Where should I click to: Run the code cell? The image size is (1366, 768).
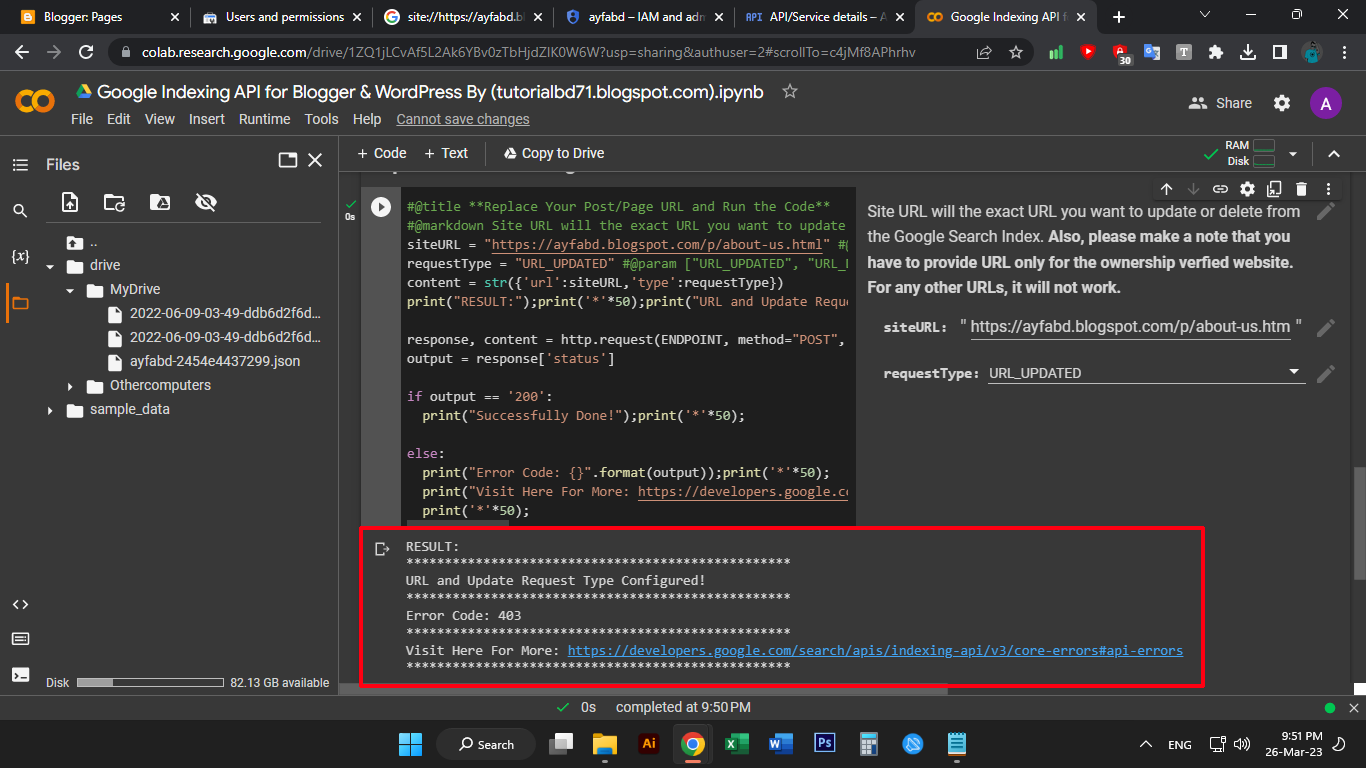pyautogui.click(x=381, y=207)
